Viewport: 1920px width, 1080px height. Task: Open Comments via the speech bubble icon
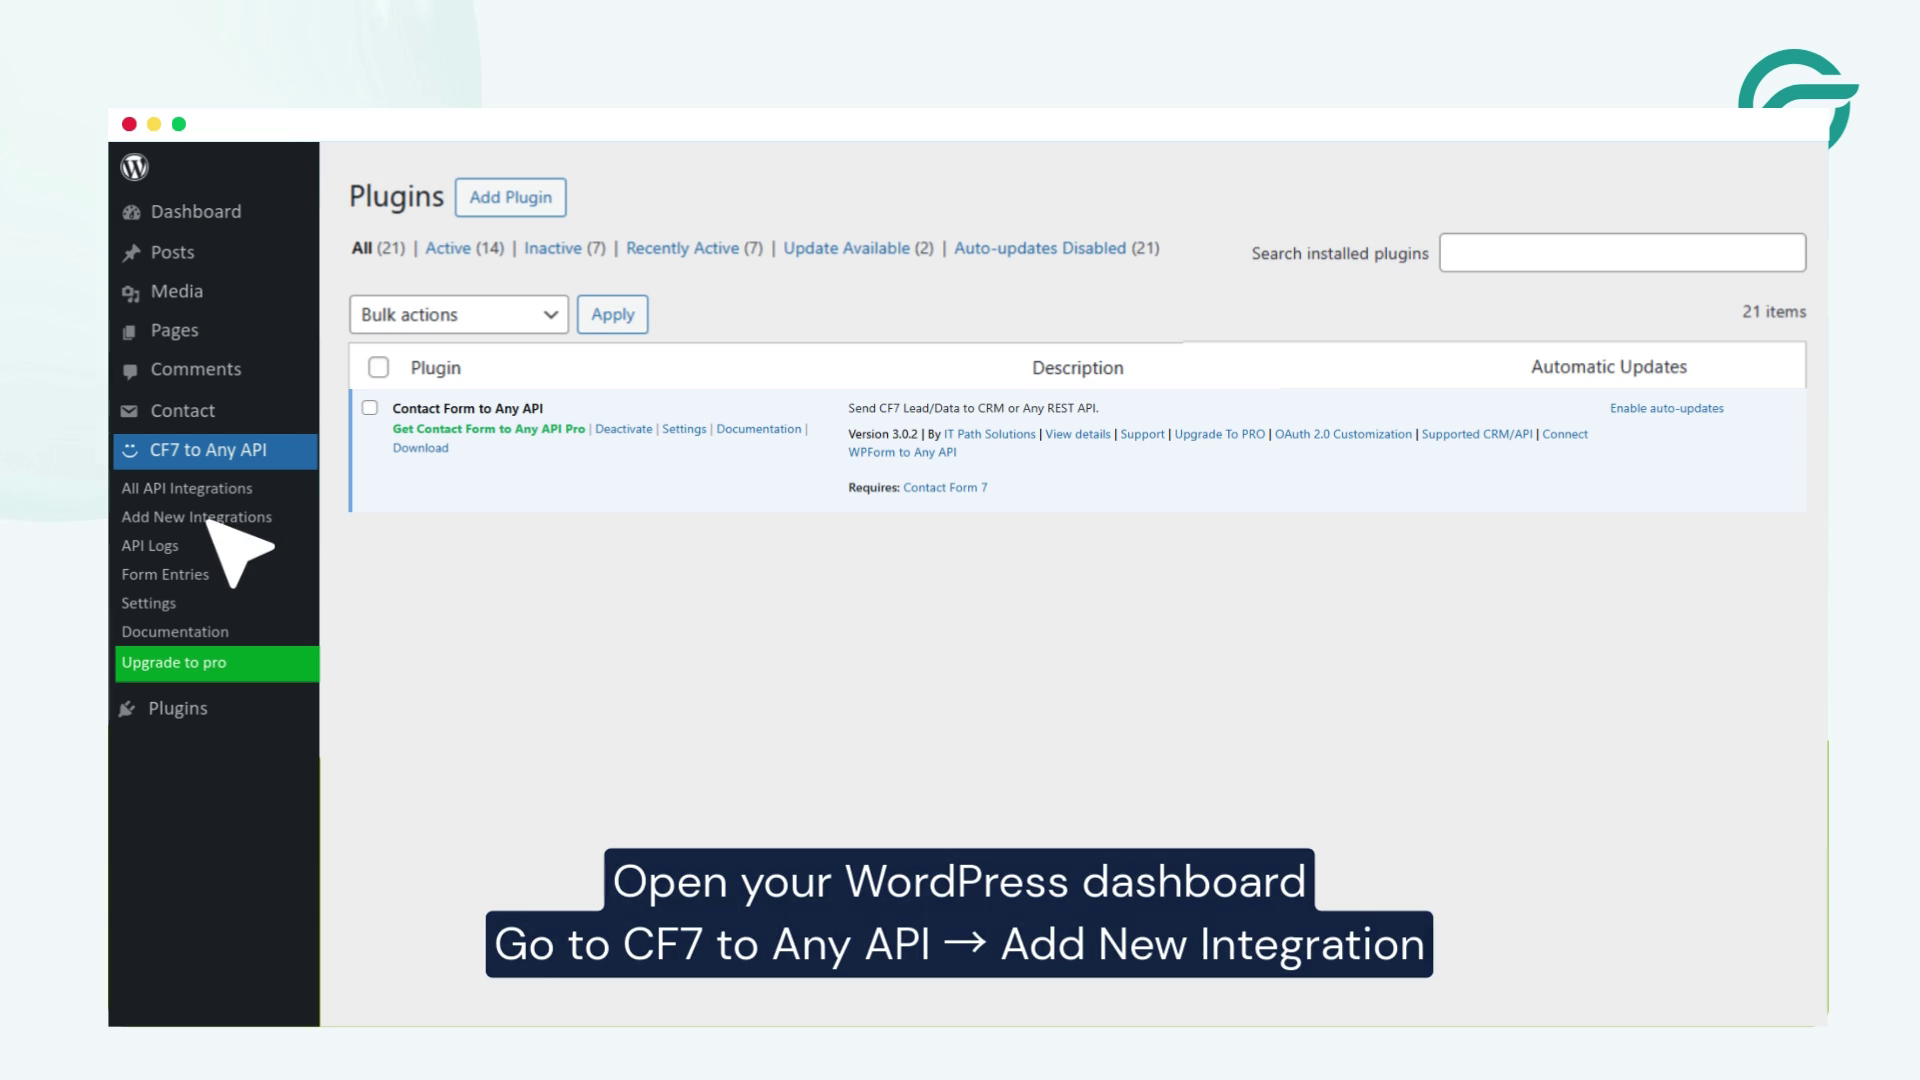(x=131, y=369)
